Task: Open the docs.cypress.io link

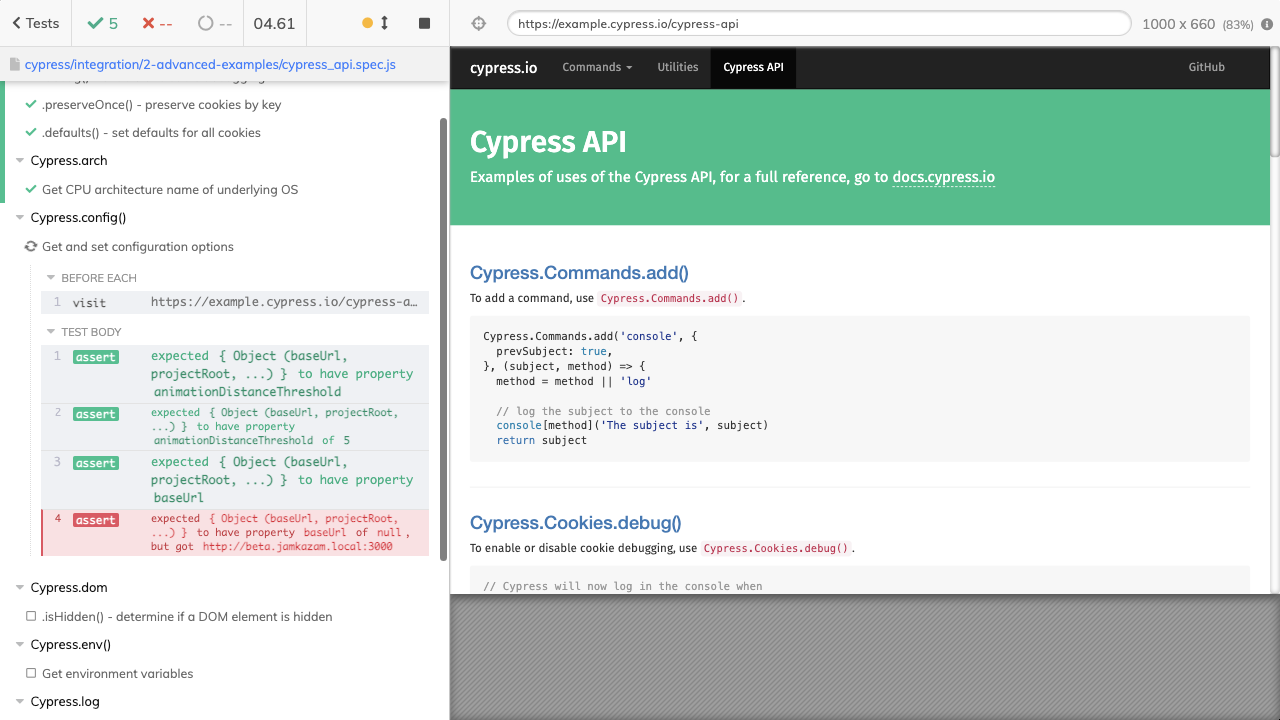Action: [943, 177]
